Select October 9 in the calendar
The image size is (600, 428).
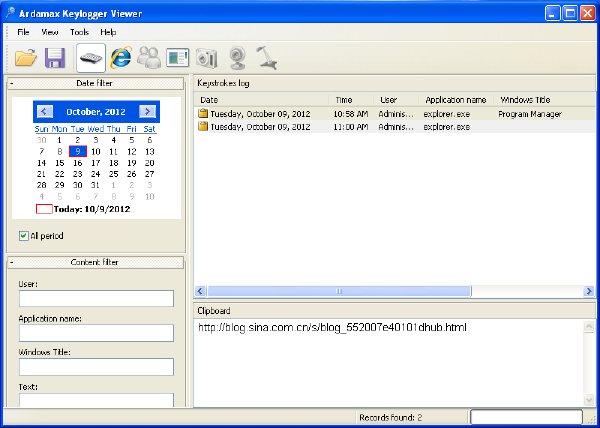point(78,151)
